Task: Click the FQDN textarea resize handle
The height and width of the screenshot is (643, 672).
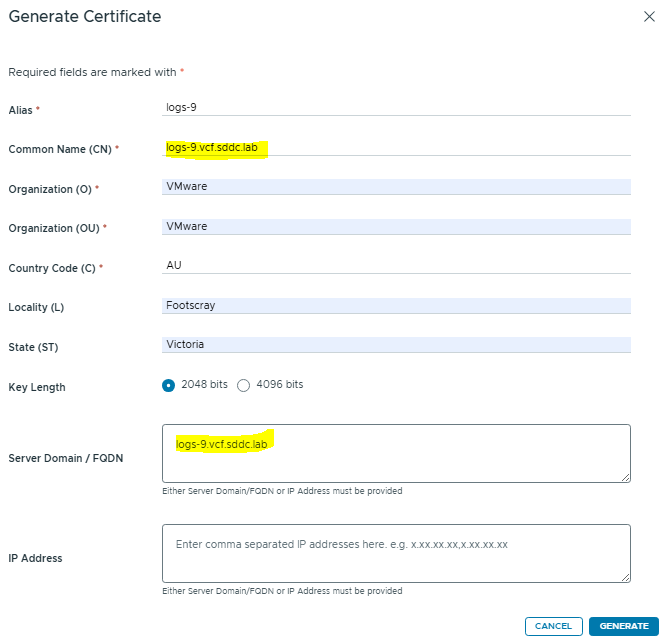Action: coord(626,479)
